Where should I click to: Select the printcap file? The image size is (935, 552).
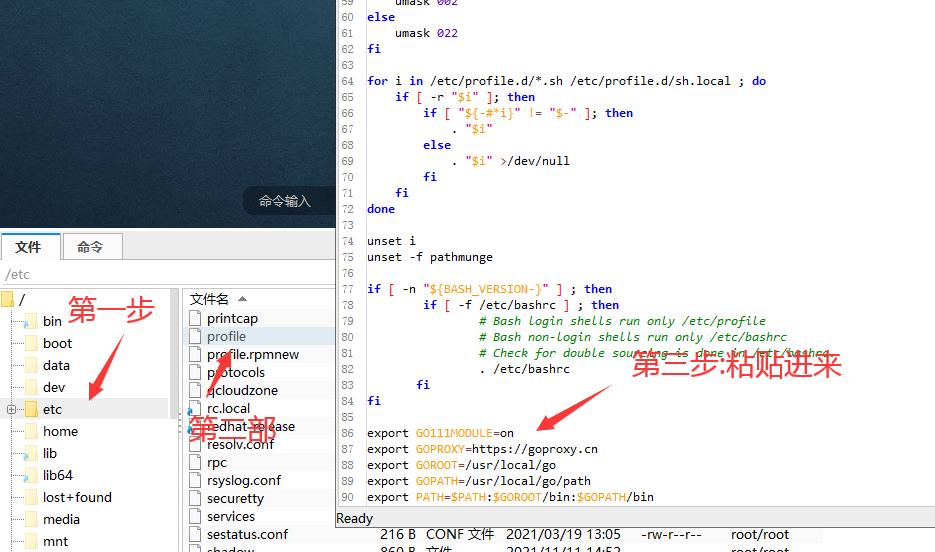tap(233, 318)
